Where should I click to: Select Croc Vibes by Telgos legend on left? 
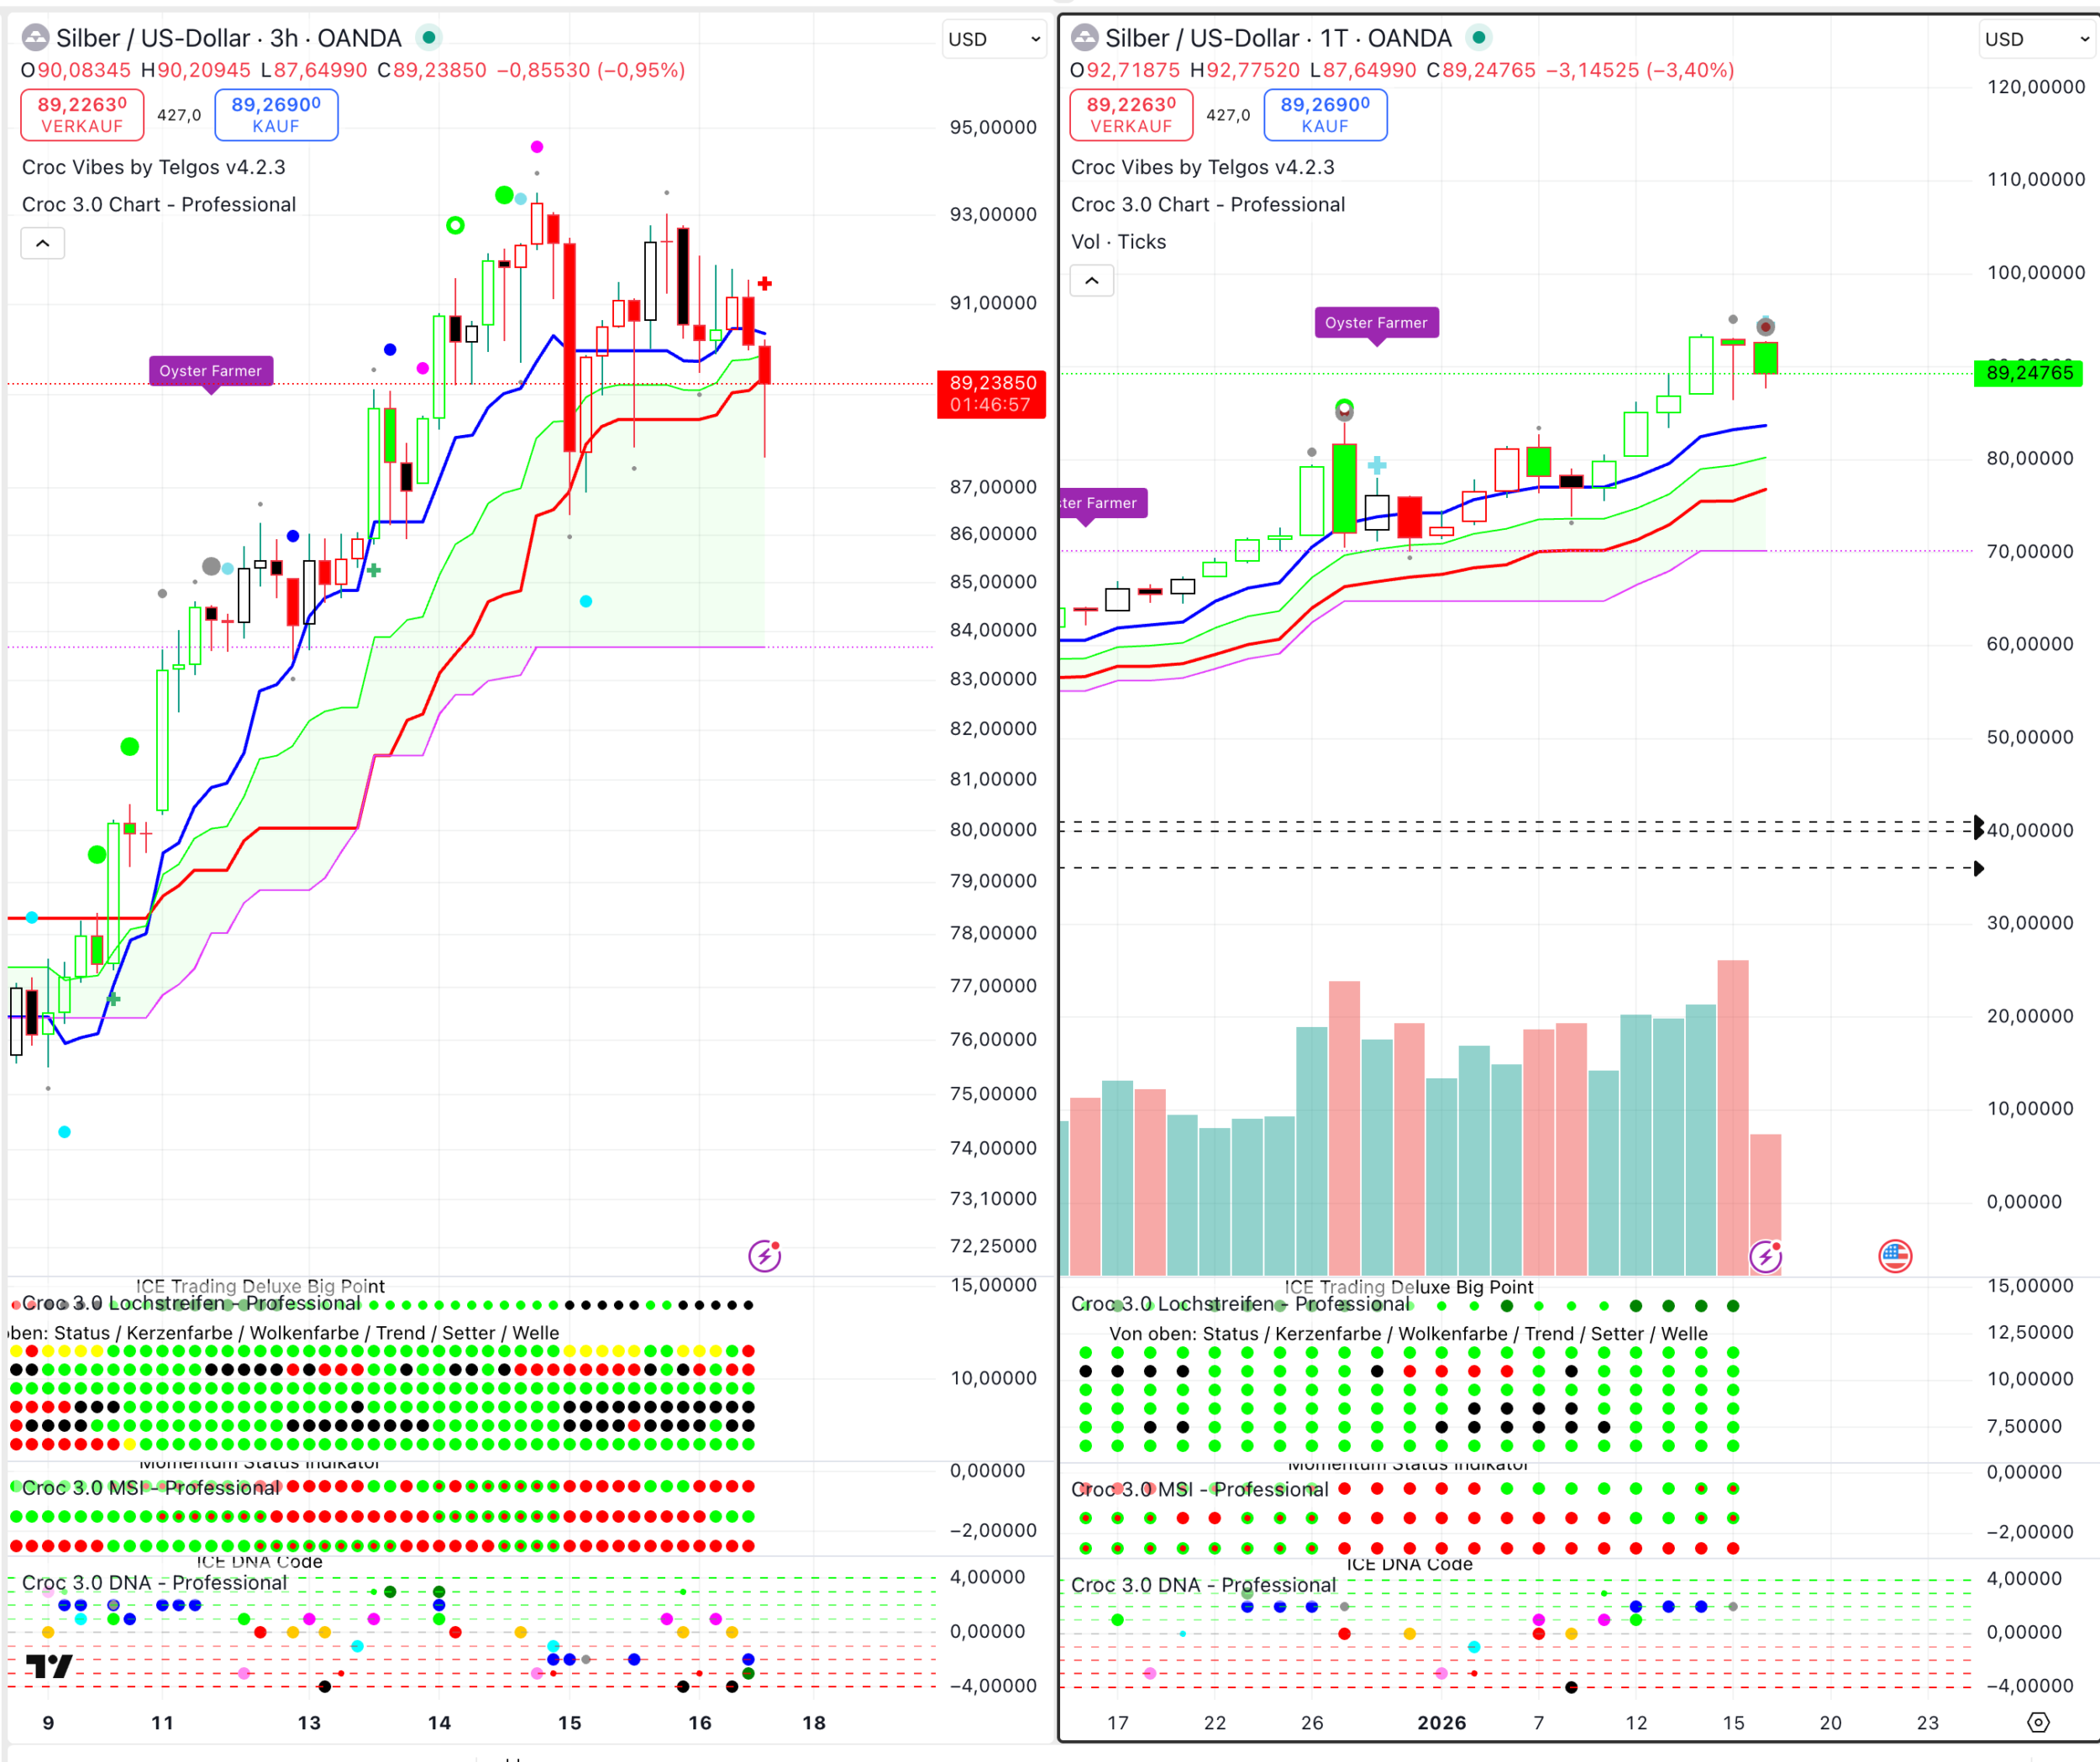click(153, 167)
